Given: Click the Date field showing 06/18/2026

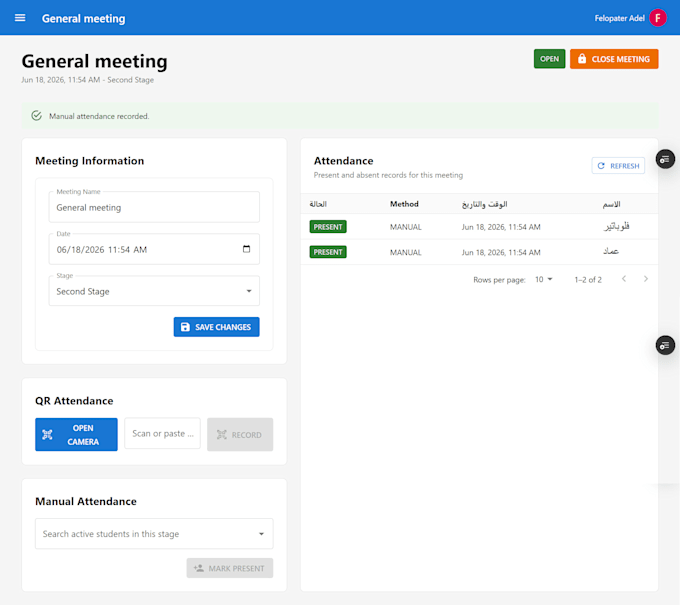Looking at the screenshot, I should click(154, 249).
